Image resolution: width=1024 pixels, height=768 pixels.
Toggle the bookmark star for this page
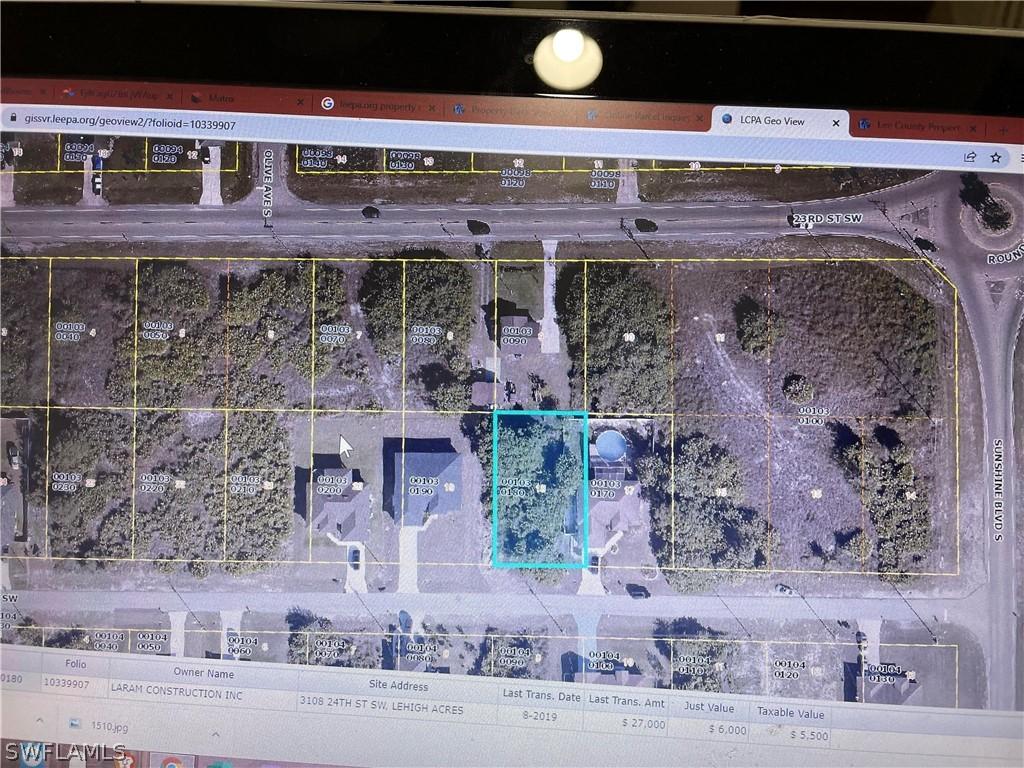pyautogui.click(x=995, y=157)
